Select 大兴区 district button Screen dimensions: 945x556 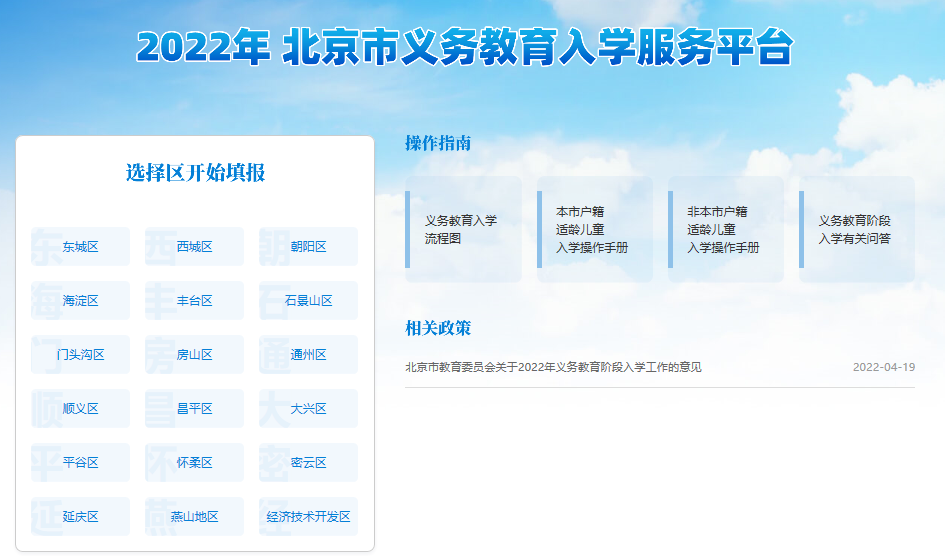(x=308, y=408)
